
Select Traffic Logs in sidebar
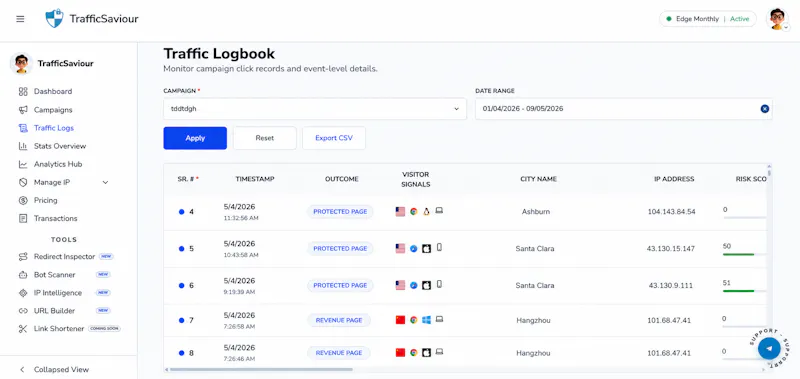pyautogui.click(x=54, y=128)
